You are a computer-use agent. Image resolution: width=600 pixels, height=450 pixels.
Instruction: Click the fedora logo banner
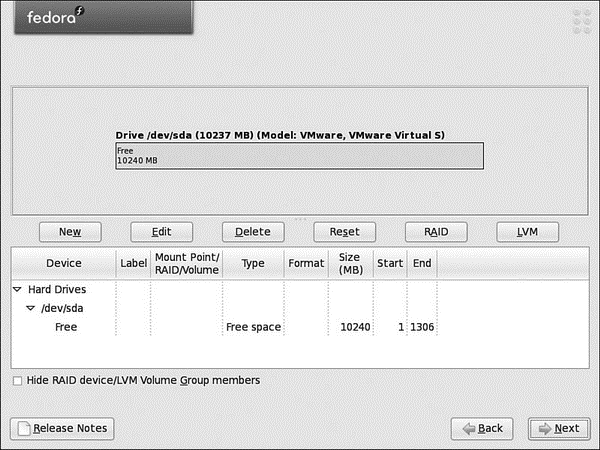pyautogui.click(x=104, y=17)
